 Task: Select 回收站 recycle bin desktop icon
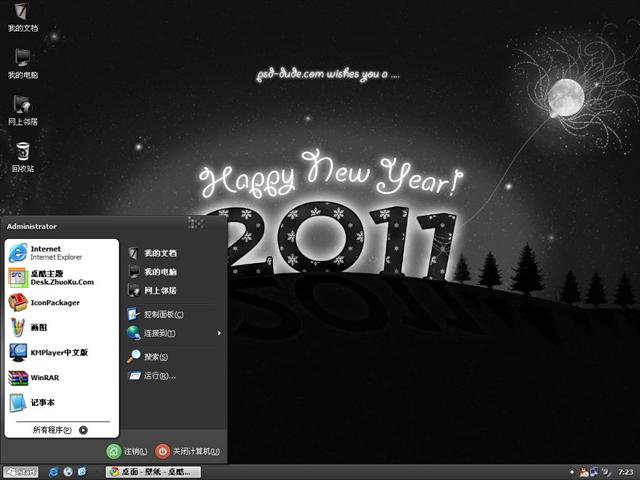22,158
